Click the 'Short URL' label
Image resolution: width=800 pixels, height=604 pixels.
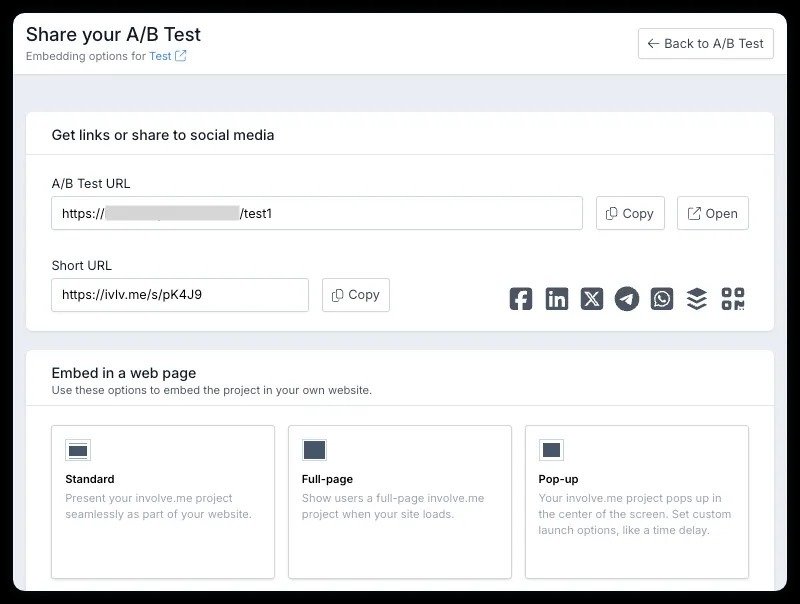pos(82,265)
